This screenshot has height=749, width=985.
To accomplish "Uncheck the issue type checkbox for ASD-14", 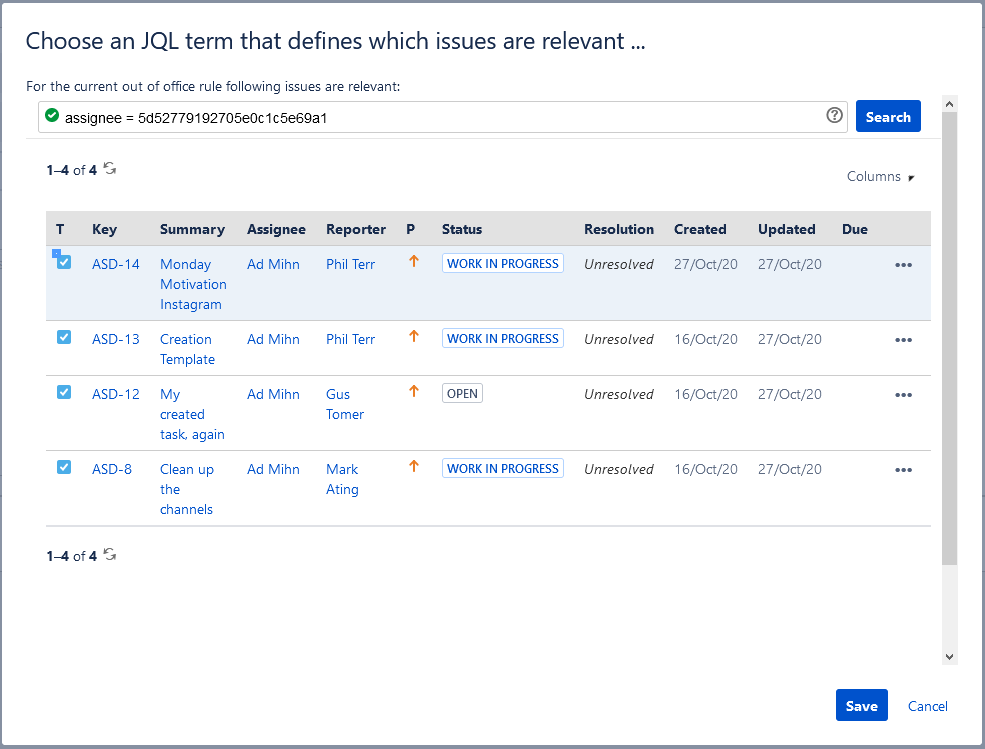I will tap(64, 262).
